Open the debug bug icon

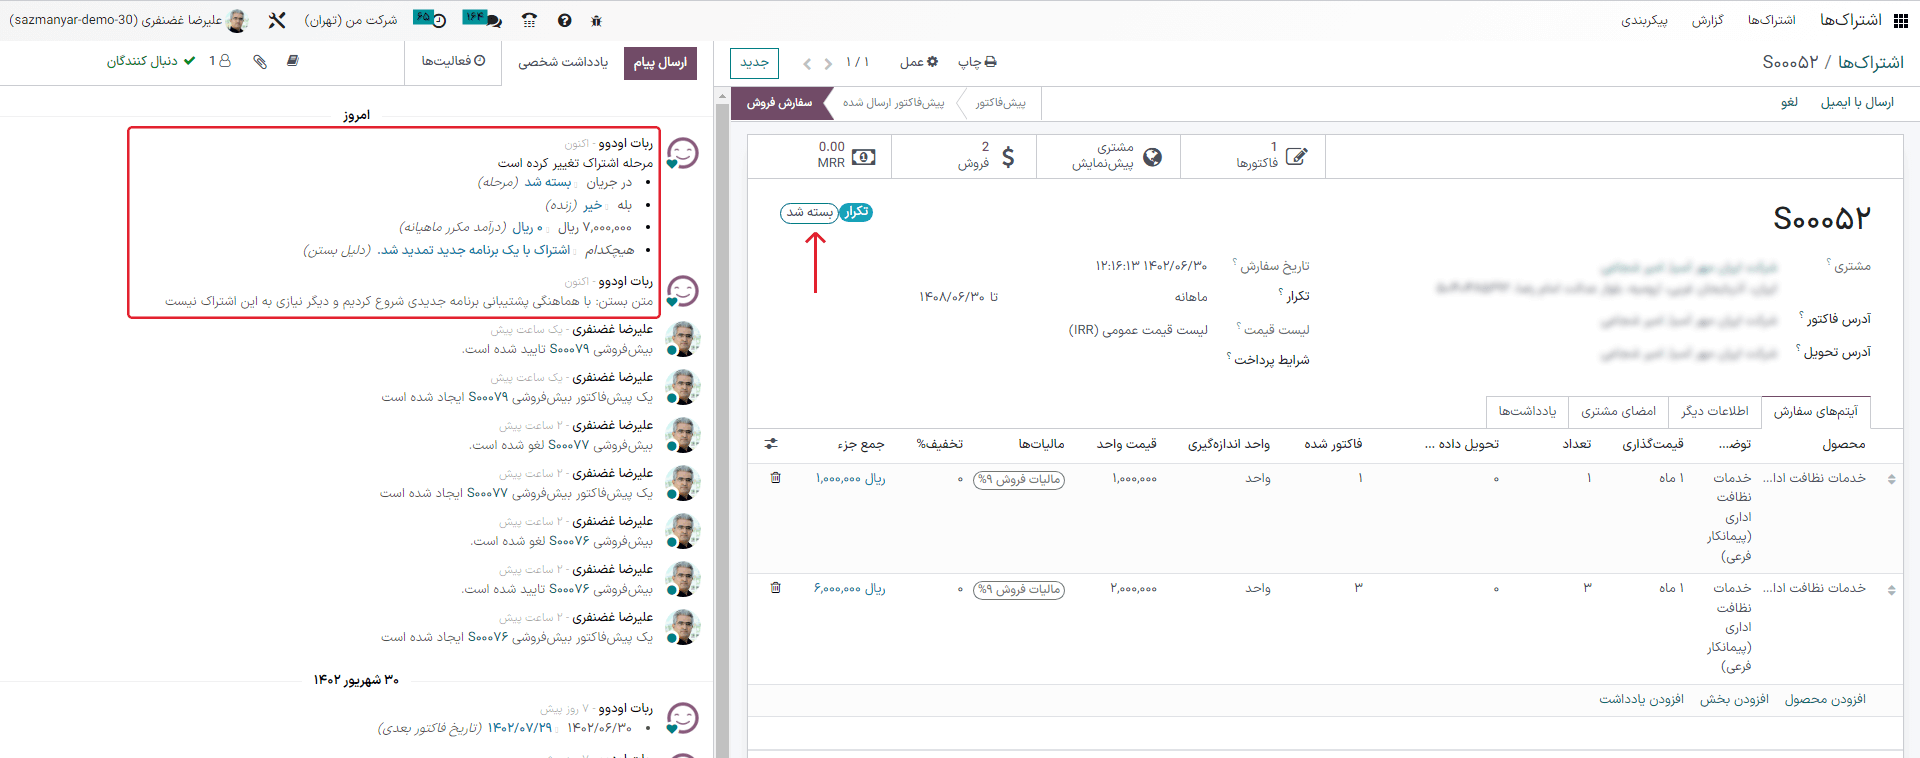click(x=597, y=21)
